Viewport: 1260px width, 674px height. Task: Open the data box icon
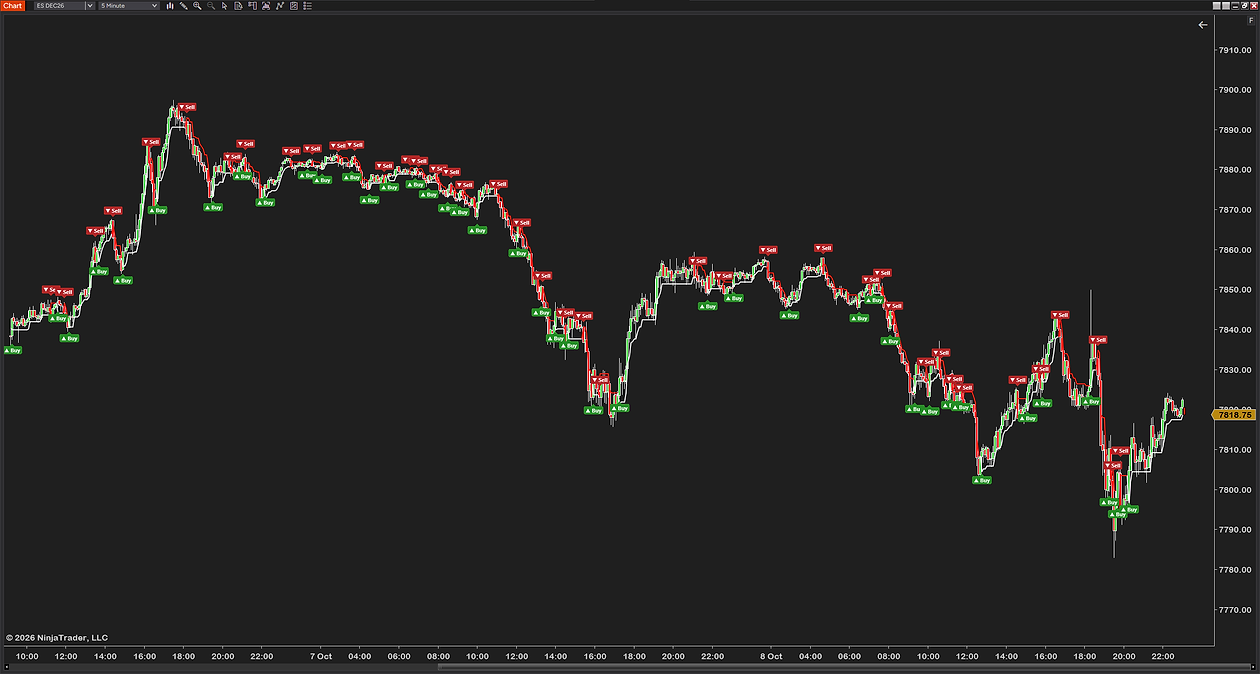tap(238, 6)
